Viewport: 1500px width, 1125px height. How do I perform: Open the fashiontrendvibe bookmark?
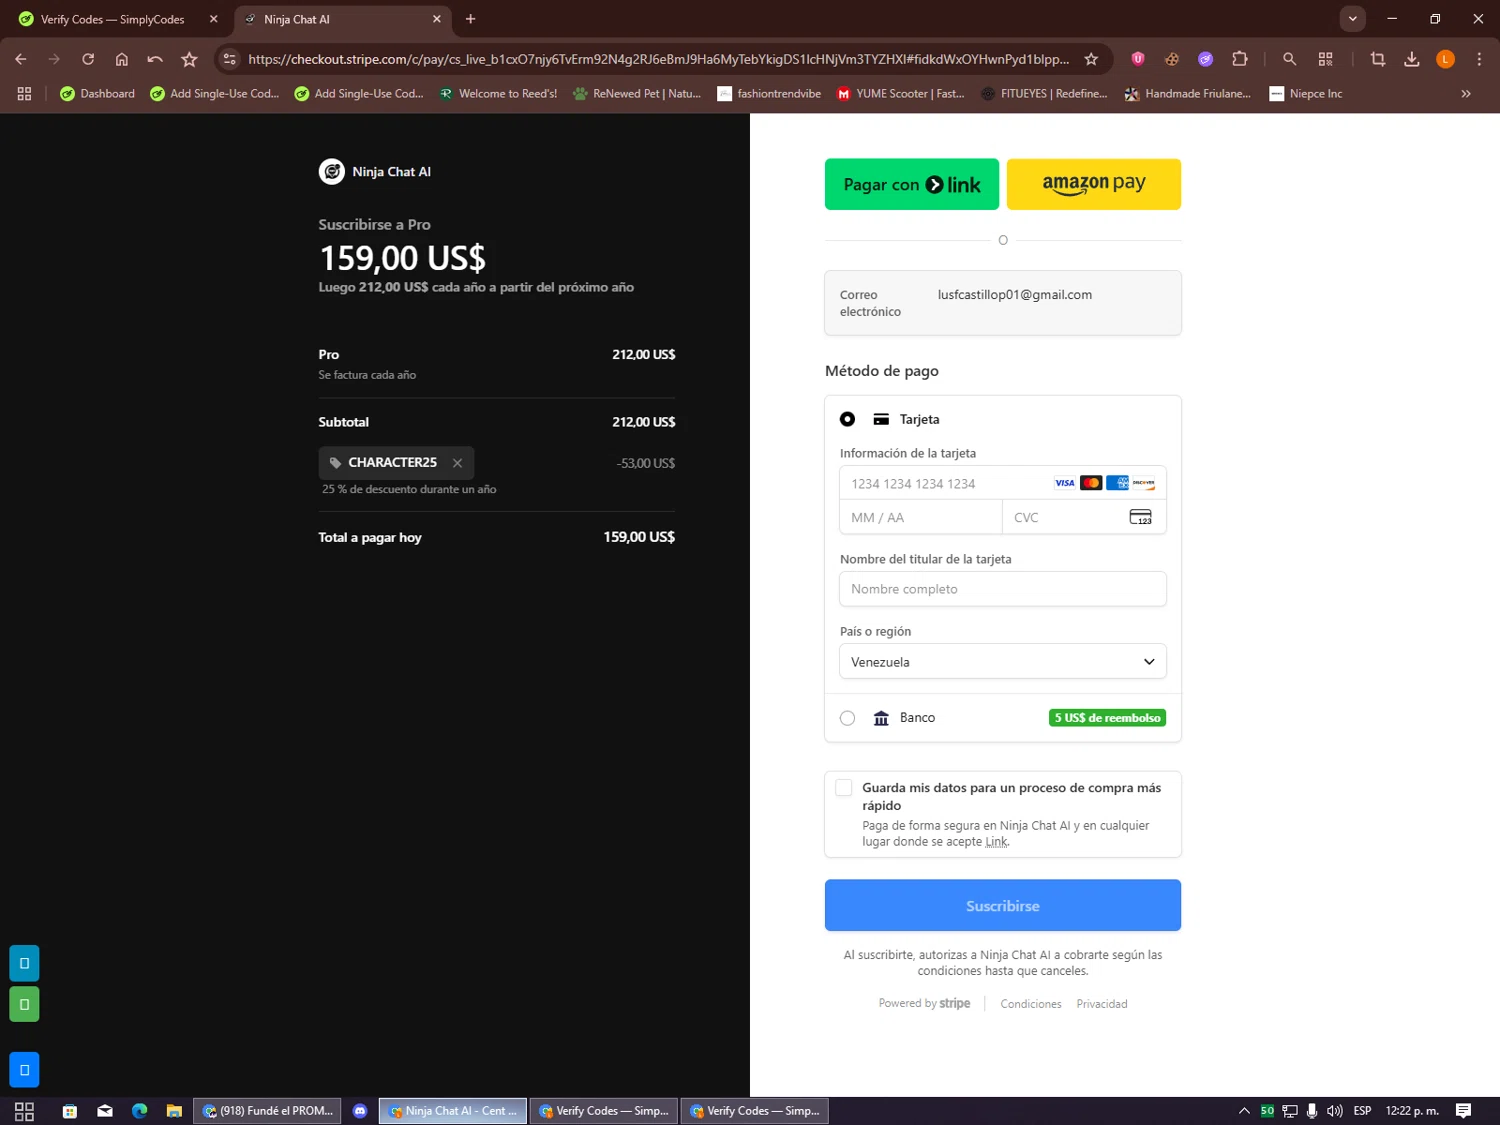point(769,94)
